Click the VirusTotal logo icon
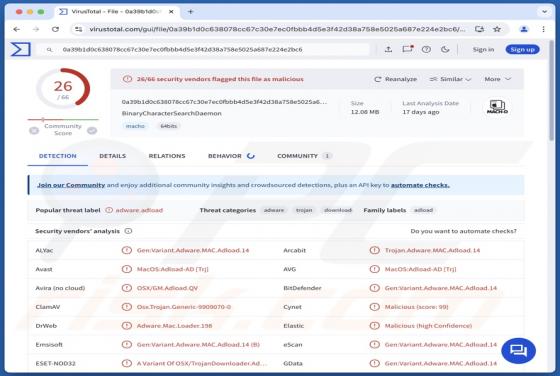560x376 pixels. coord(20,49)
